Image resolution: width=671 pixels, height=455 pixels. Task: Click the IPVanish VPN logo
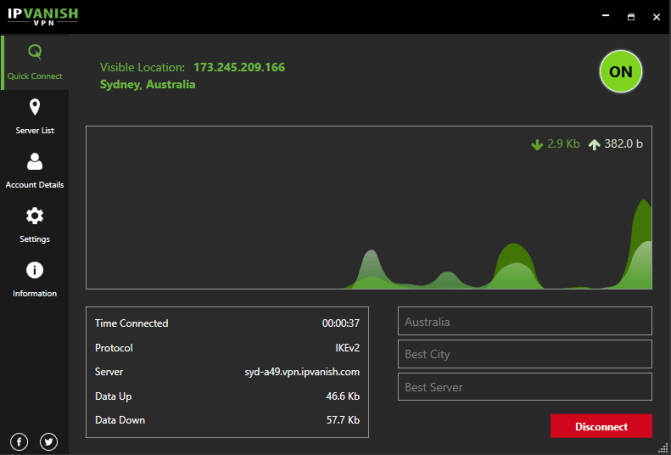pyautogui.click(x=43, y=16)
